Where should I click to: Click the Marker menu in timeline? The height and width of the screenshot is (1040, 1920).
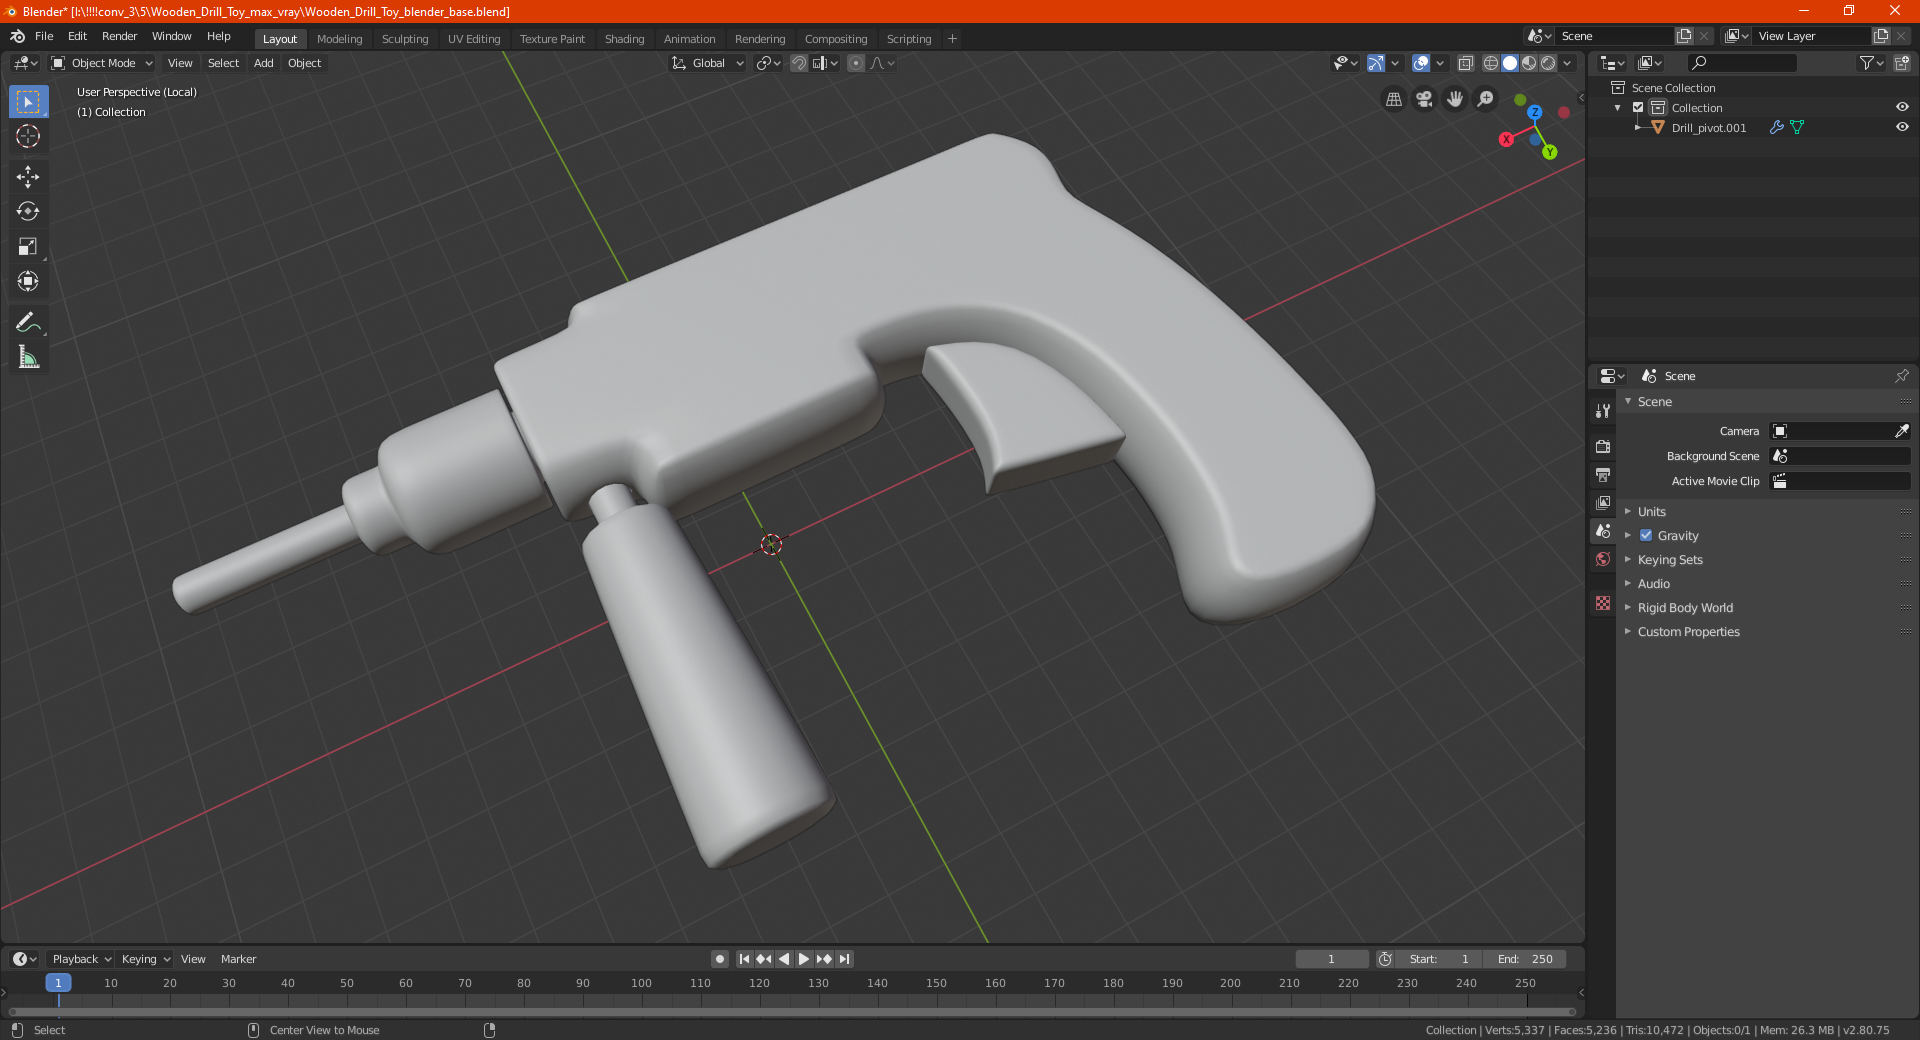click(238, 959)
